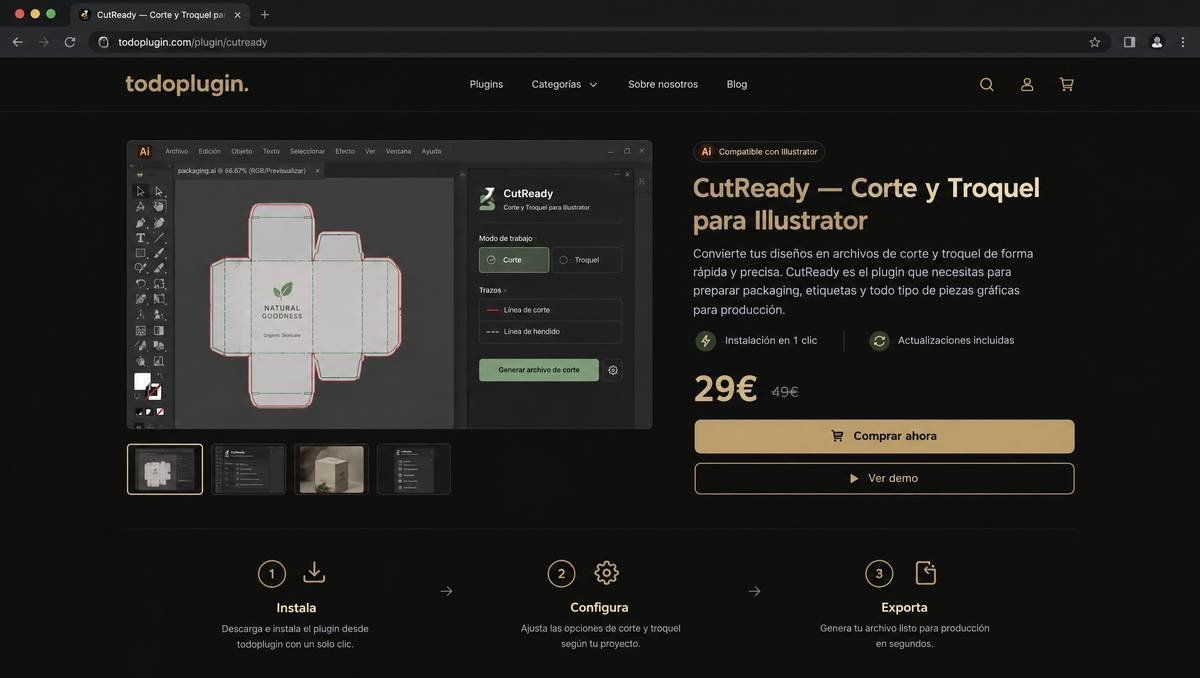The image size is (1200, 678).
Task: Expand the Trazos section arrow
Action: [x=505, y=290]
